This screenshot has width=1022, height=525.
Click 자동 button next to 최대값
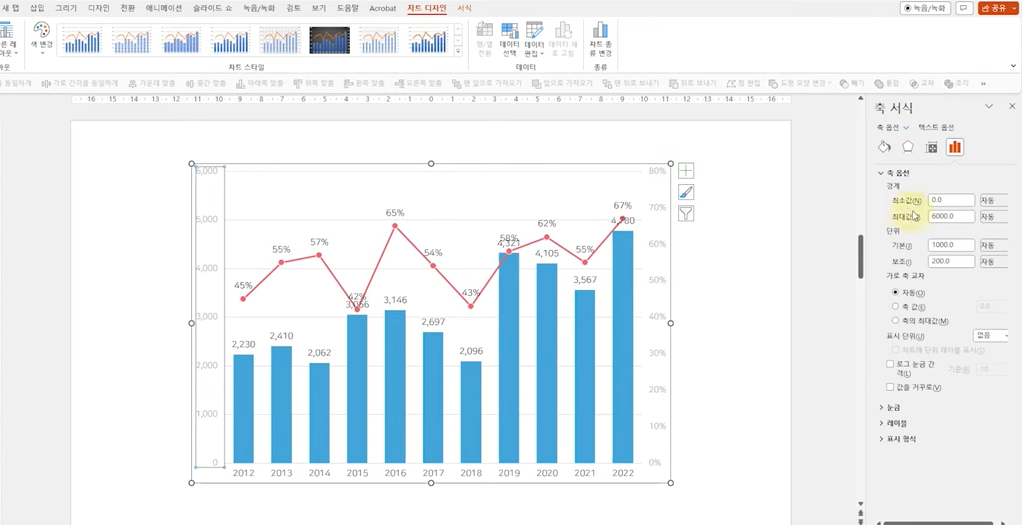994,217
